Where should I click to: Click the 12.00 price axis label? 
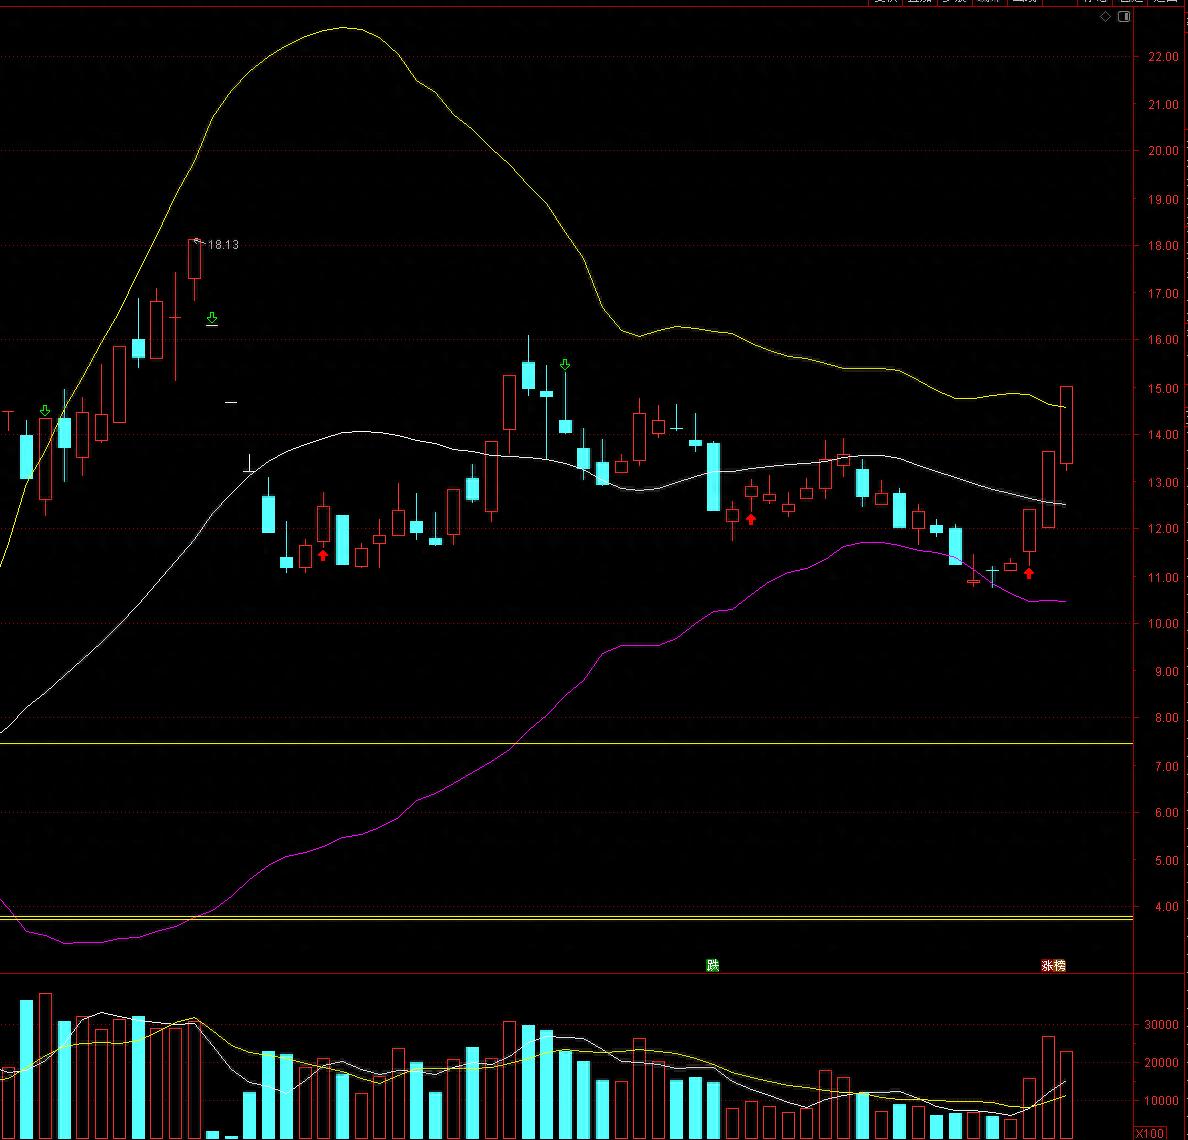pos(1163,529)
